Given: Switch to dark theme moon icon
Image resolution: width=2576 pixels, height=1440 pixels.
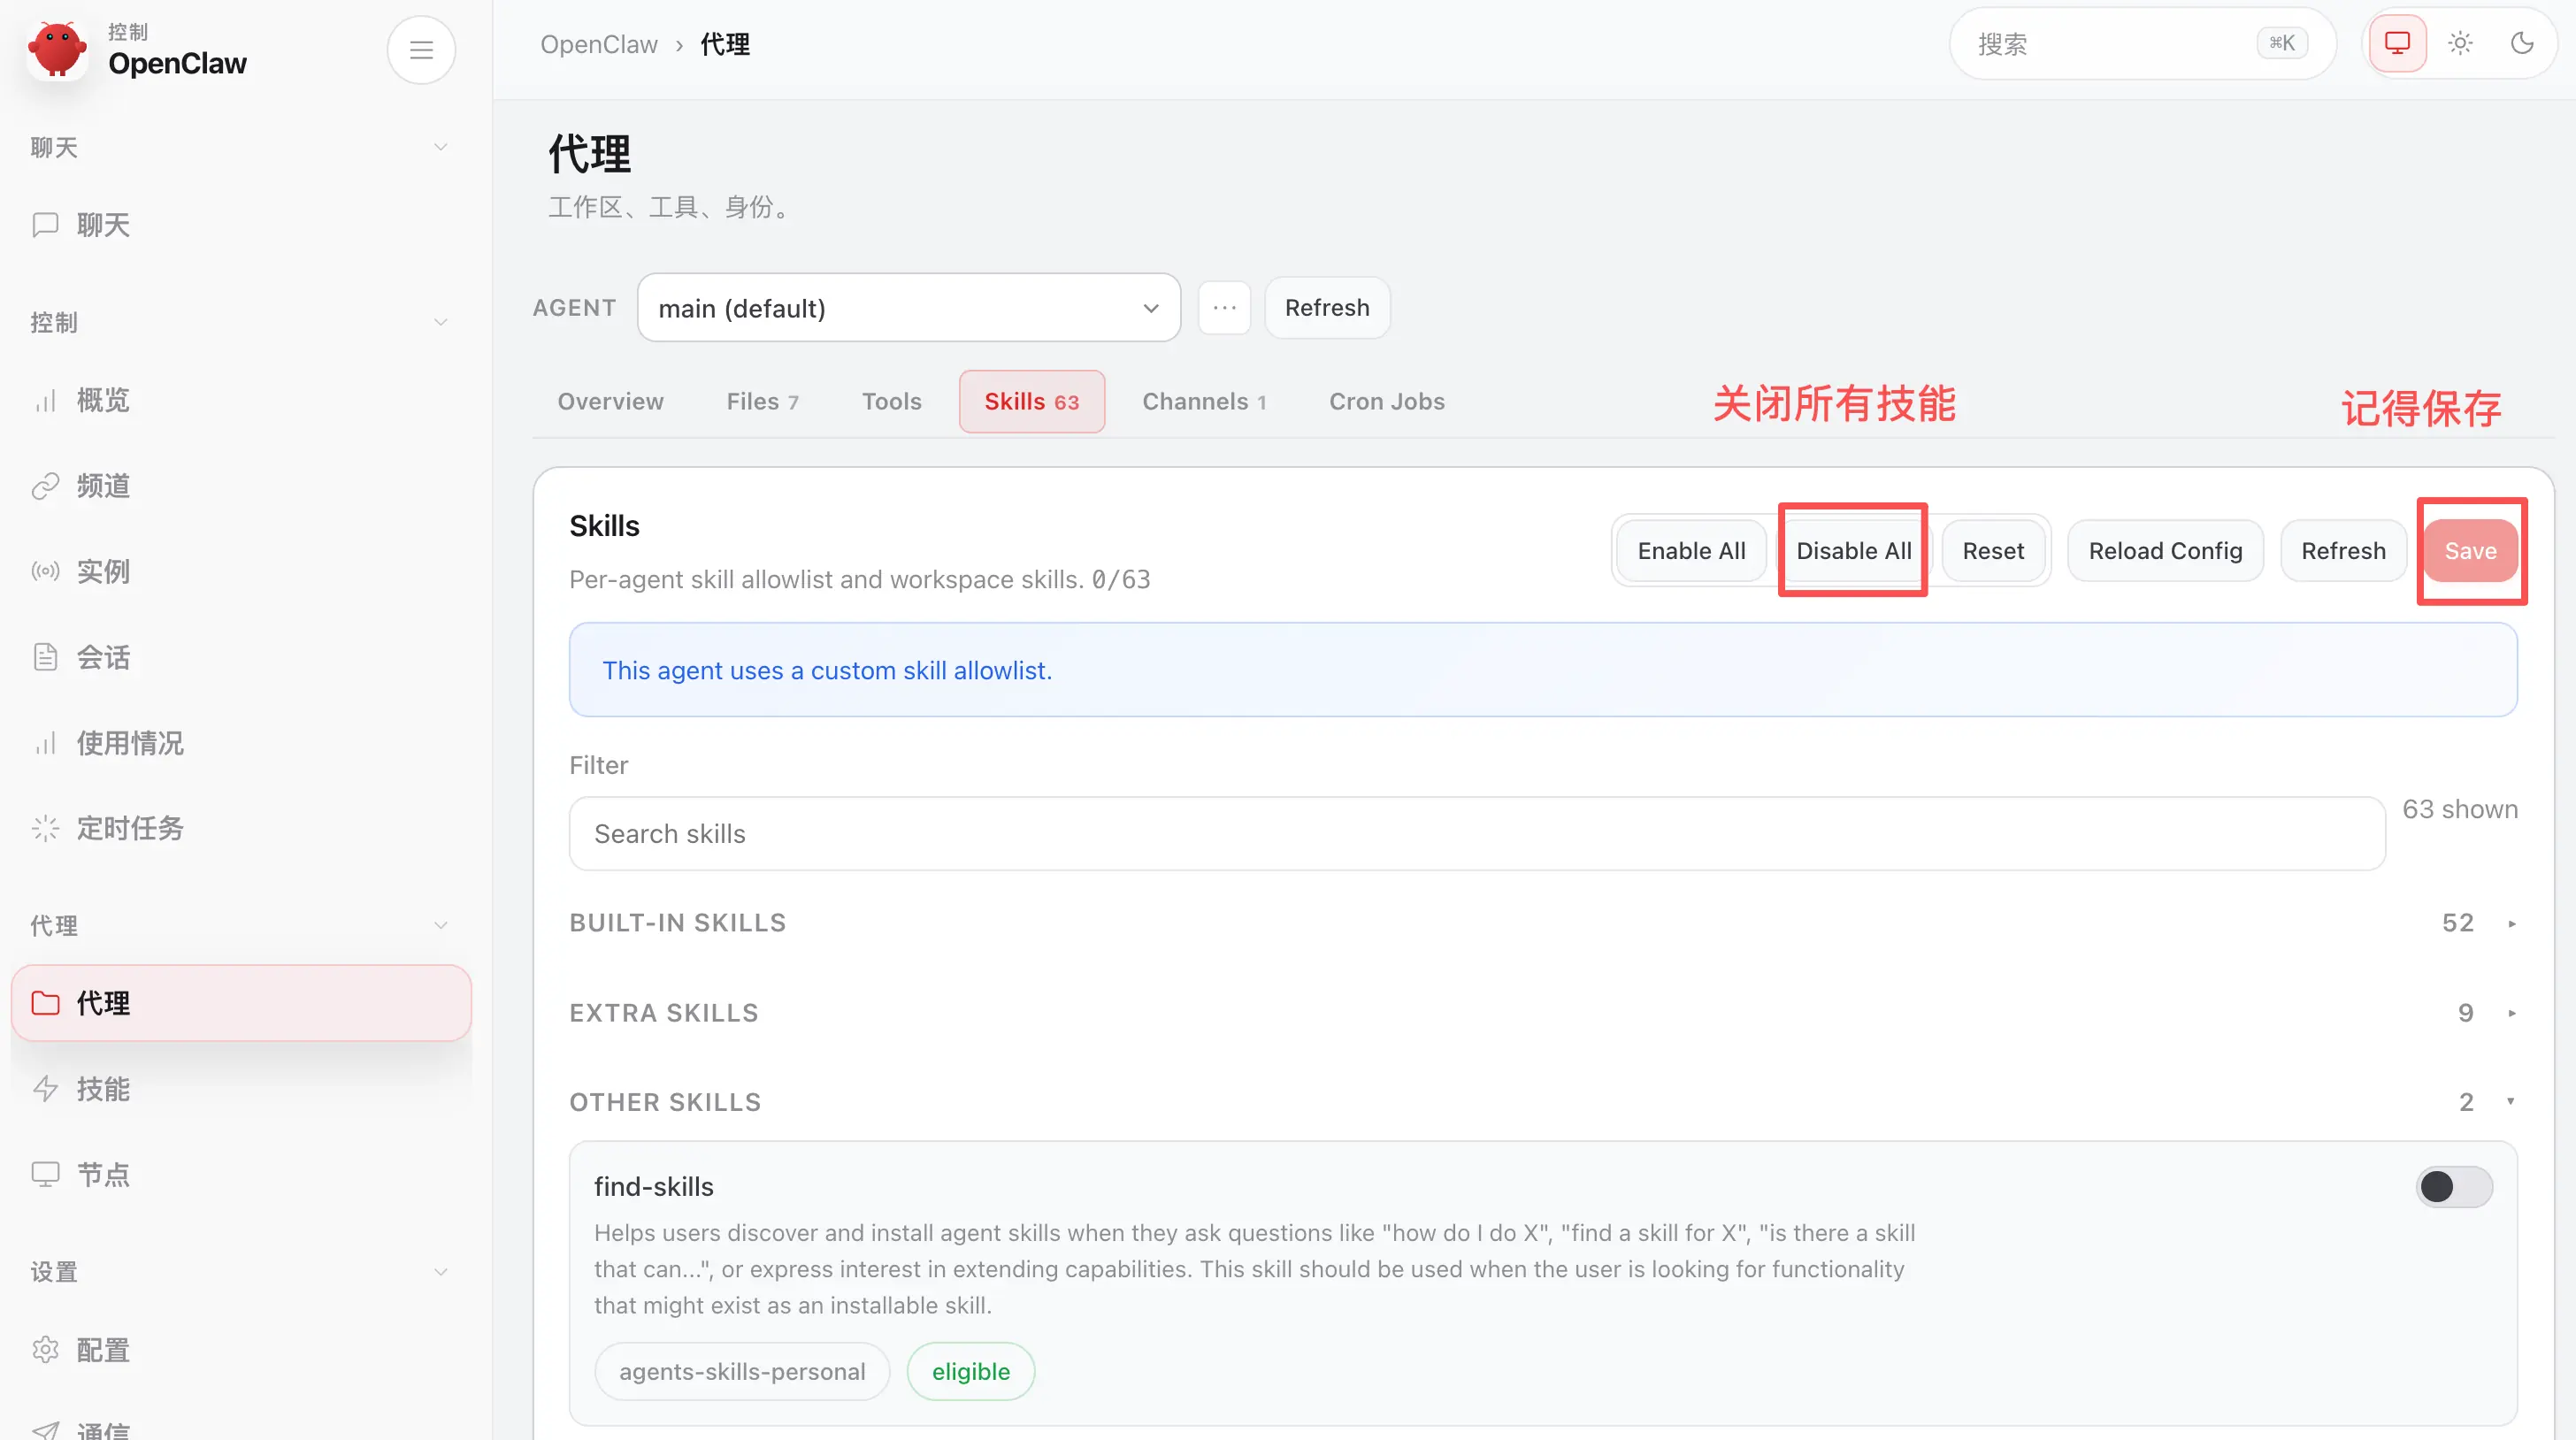Looking at the screenshot, I should point(2522,43).
